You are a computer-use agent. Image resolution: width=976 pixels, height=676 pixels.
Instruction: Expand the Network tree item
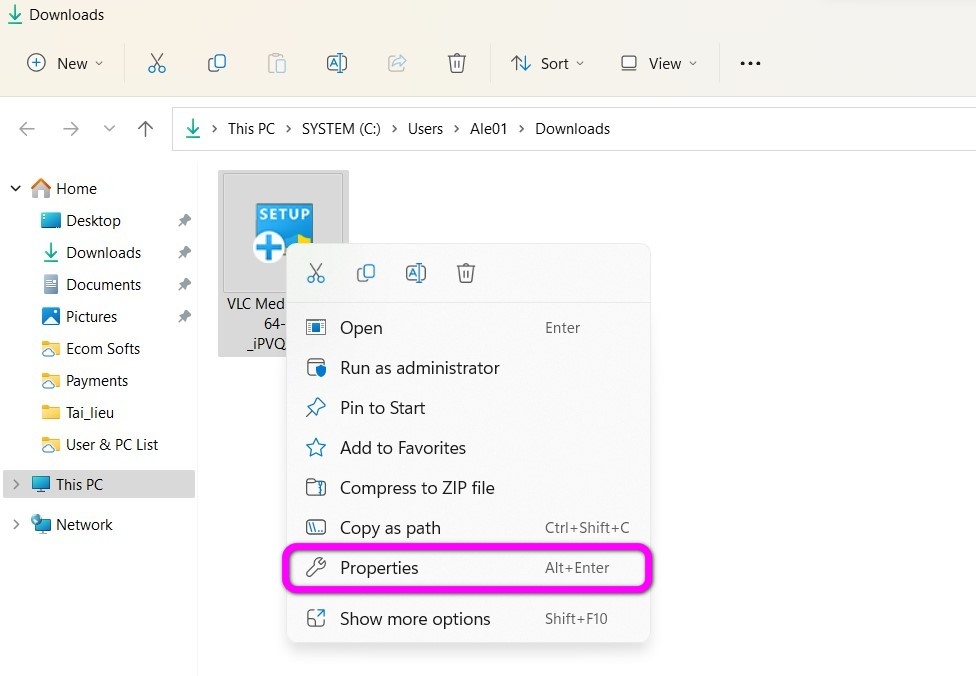[x=15, y=524]
